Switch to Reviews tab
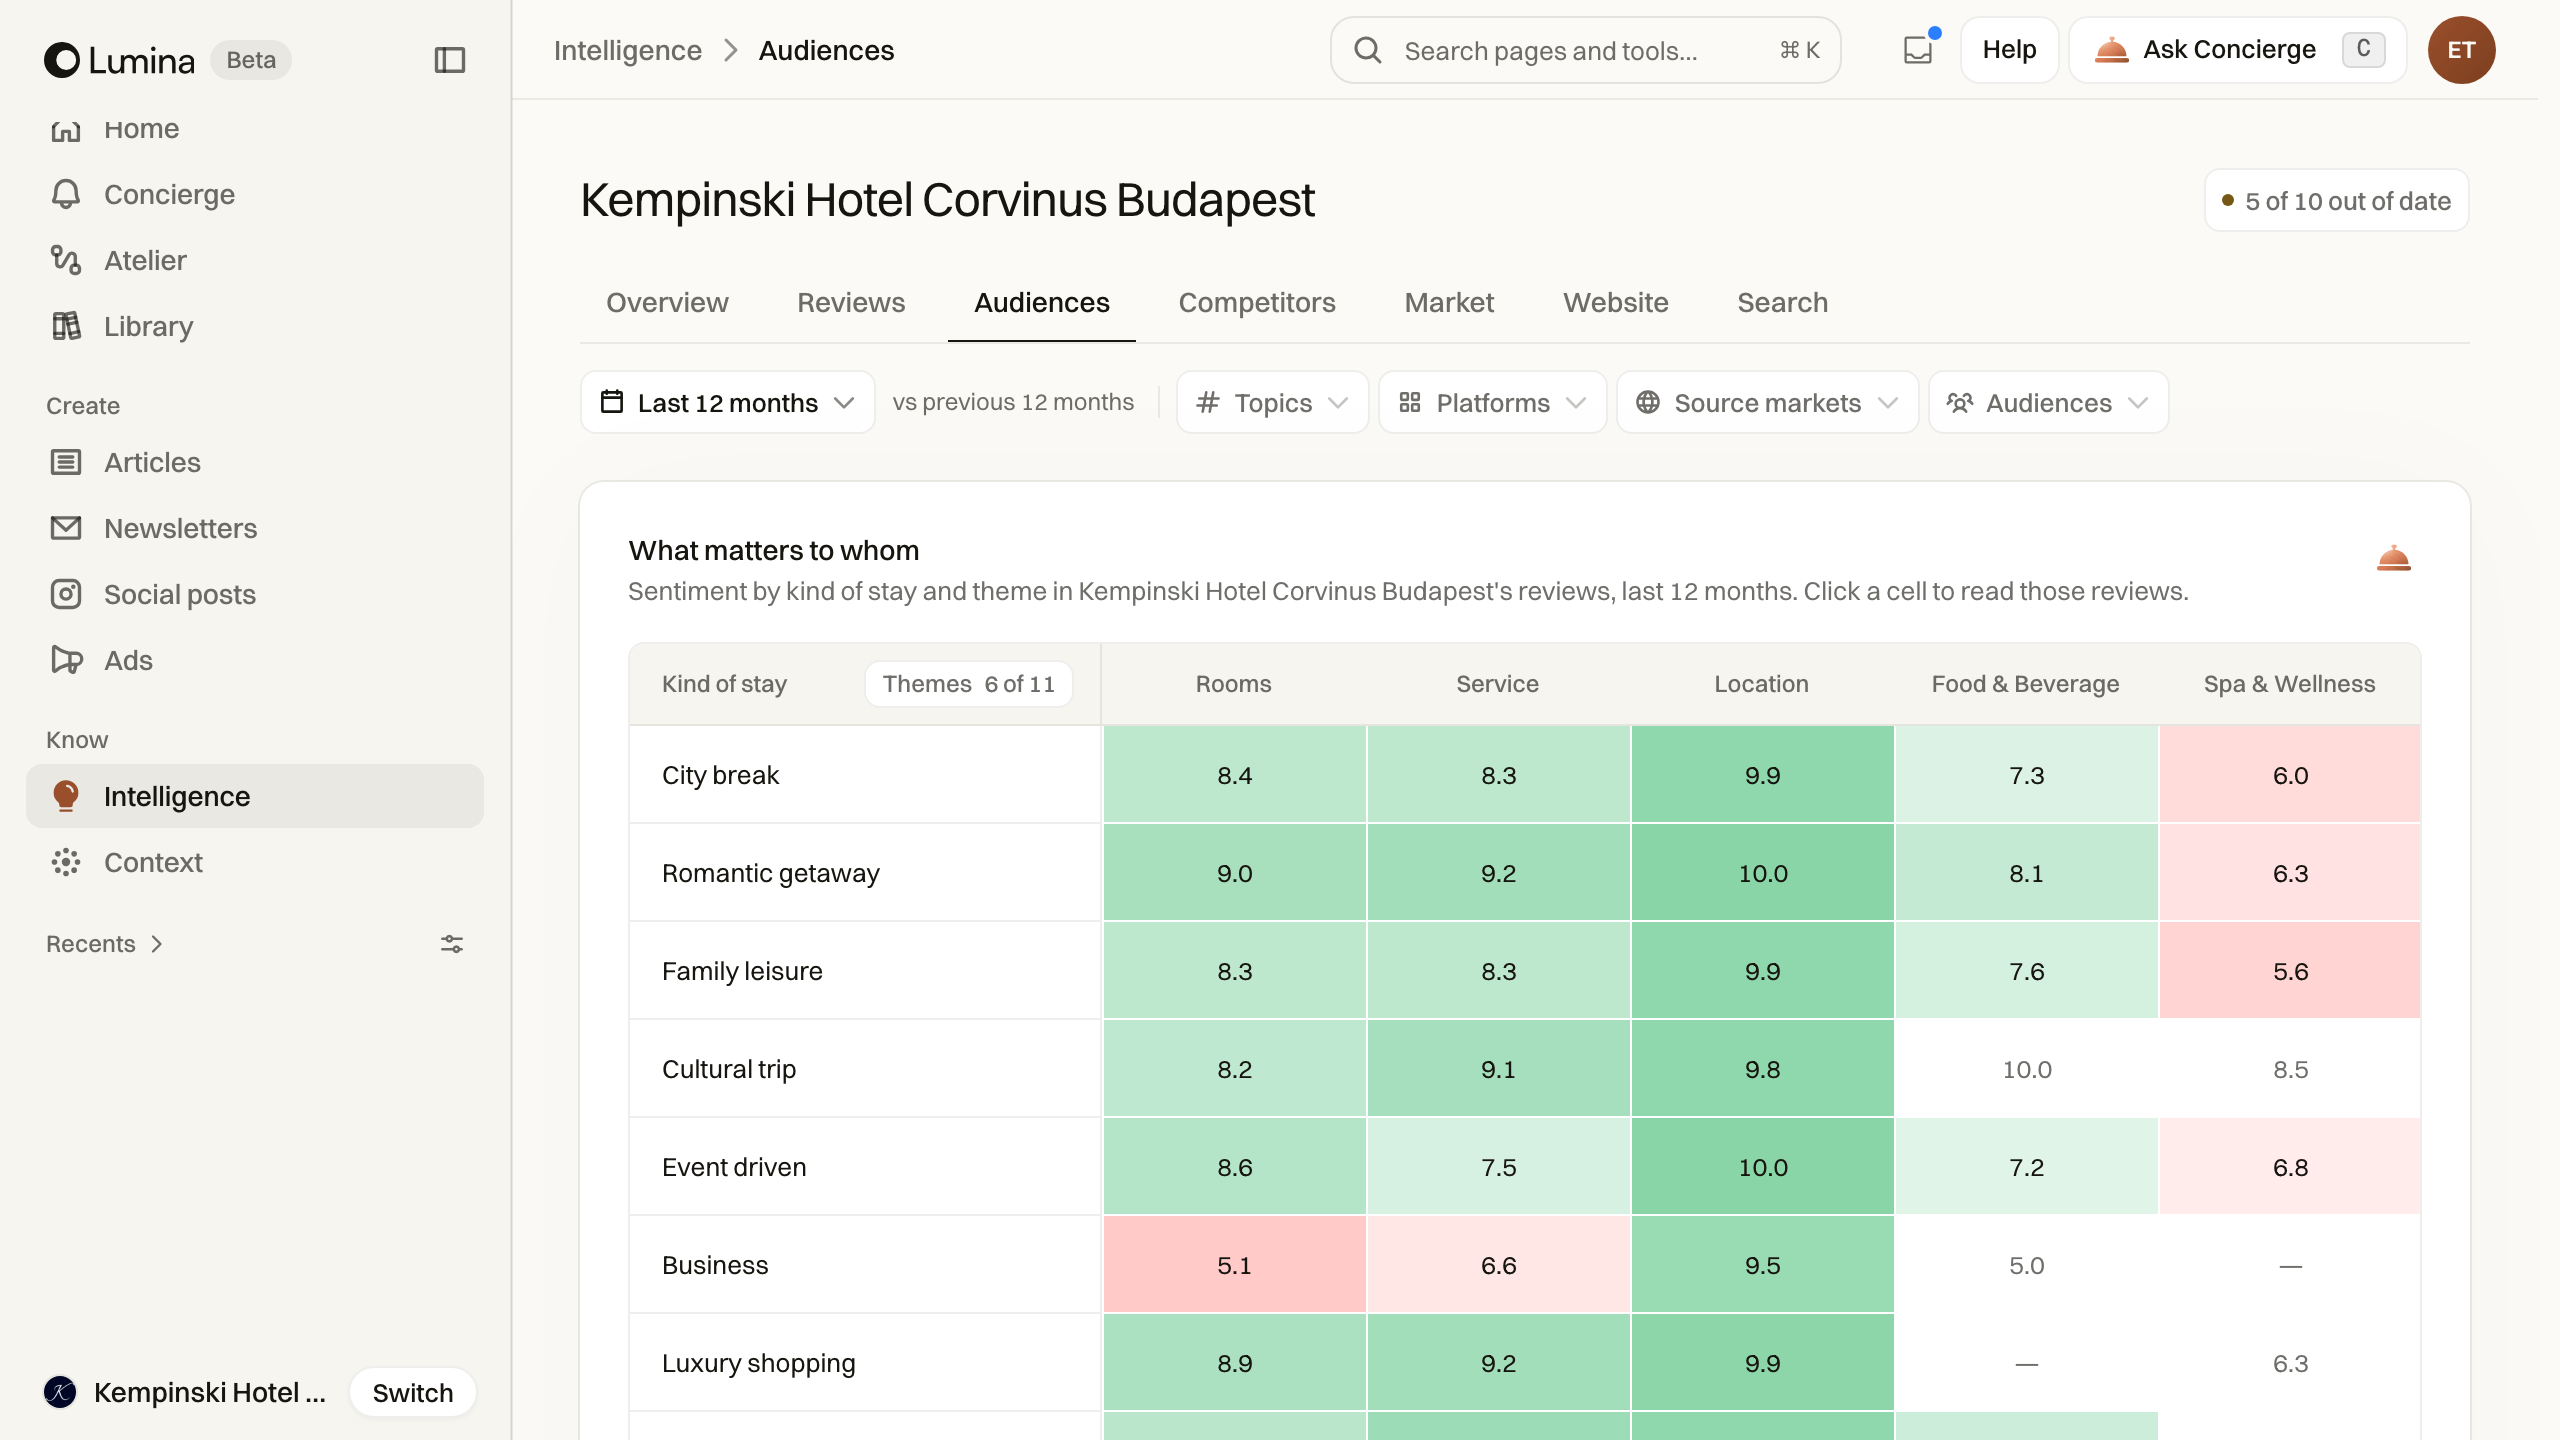Viewport: 2560px width, 1440px height. 851,303
